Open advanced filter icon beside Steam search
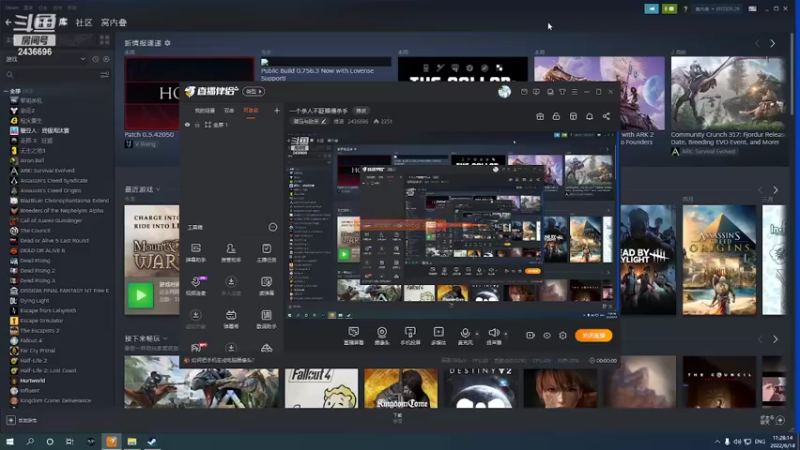This screenshot has width=800, height=450. 105,74
